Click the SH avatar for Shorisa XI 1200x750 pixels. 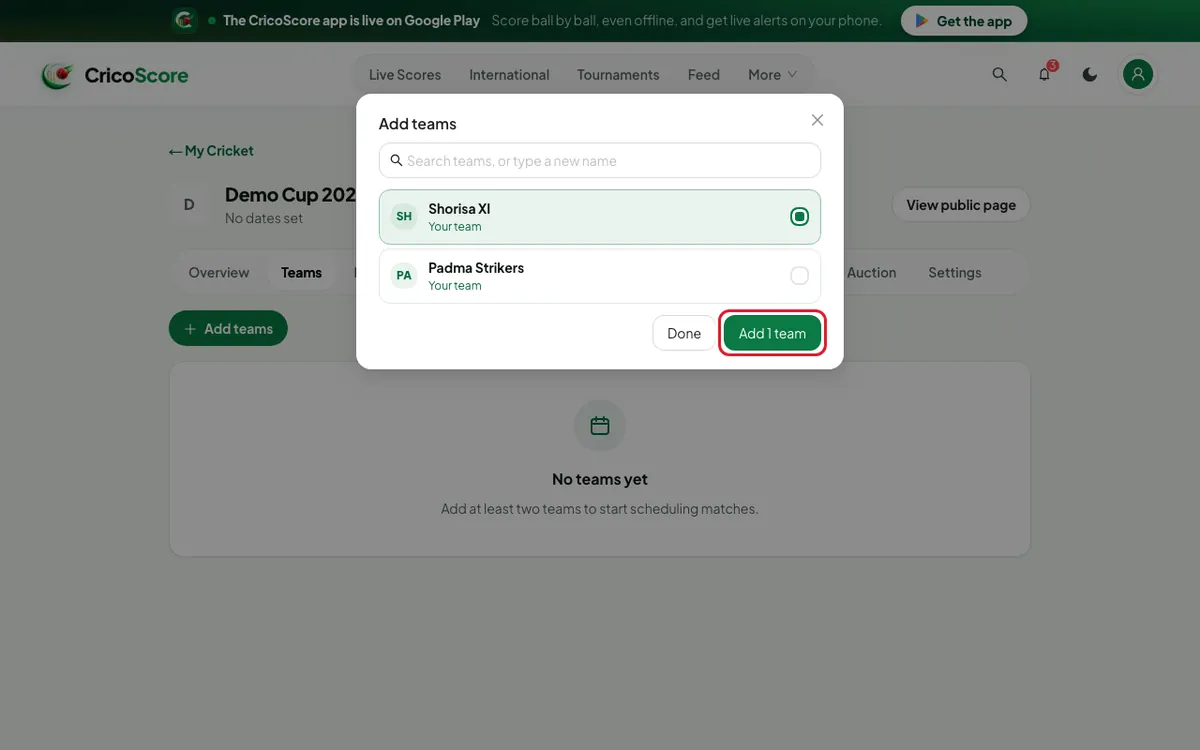[x=404, y=216]
